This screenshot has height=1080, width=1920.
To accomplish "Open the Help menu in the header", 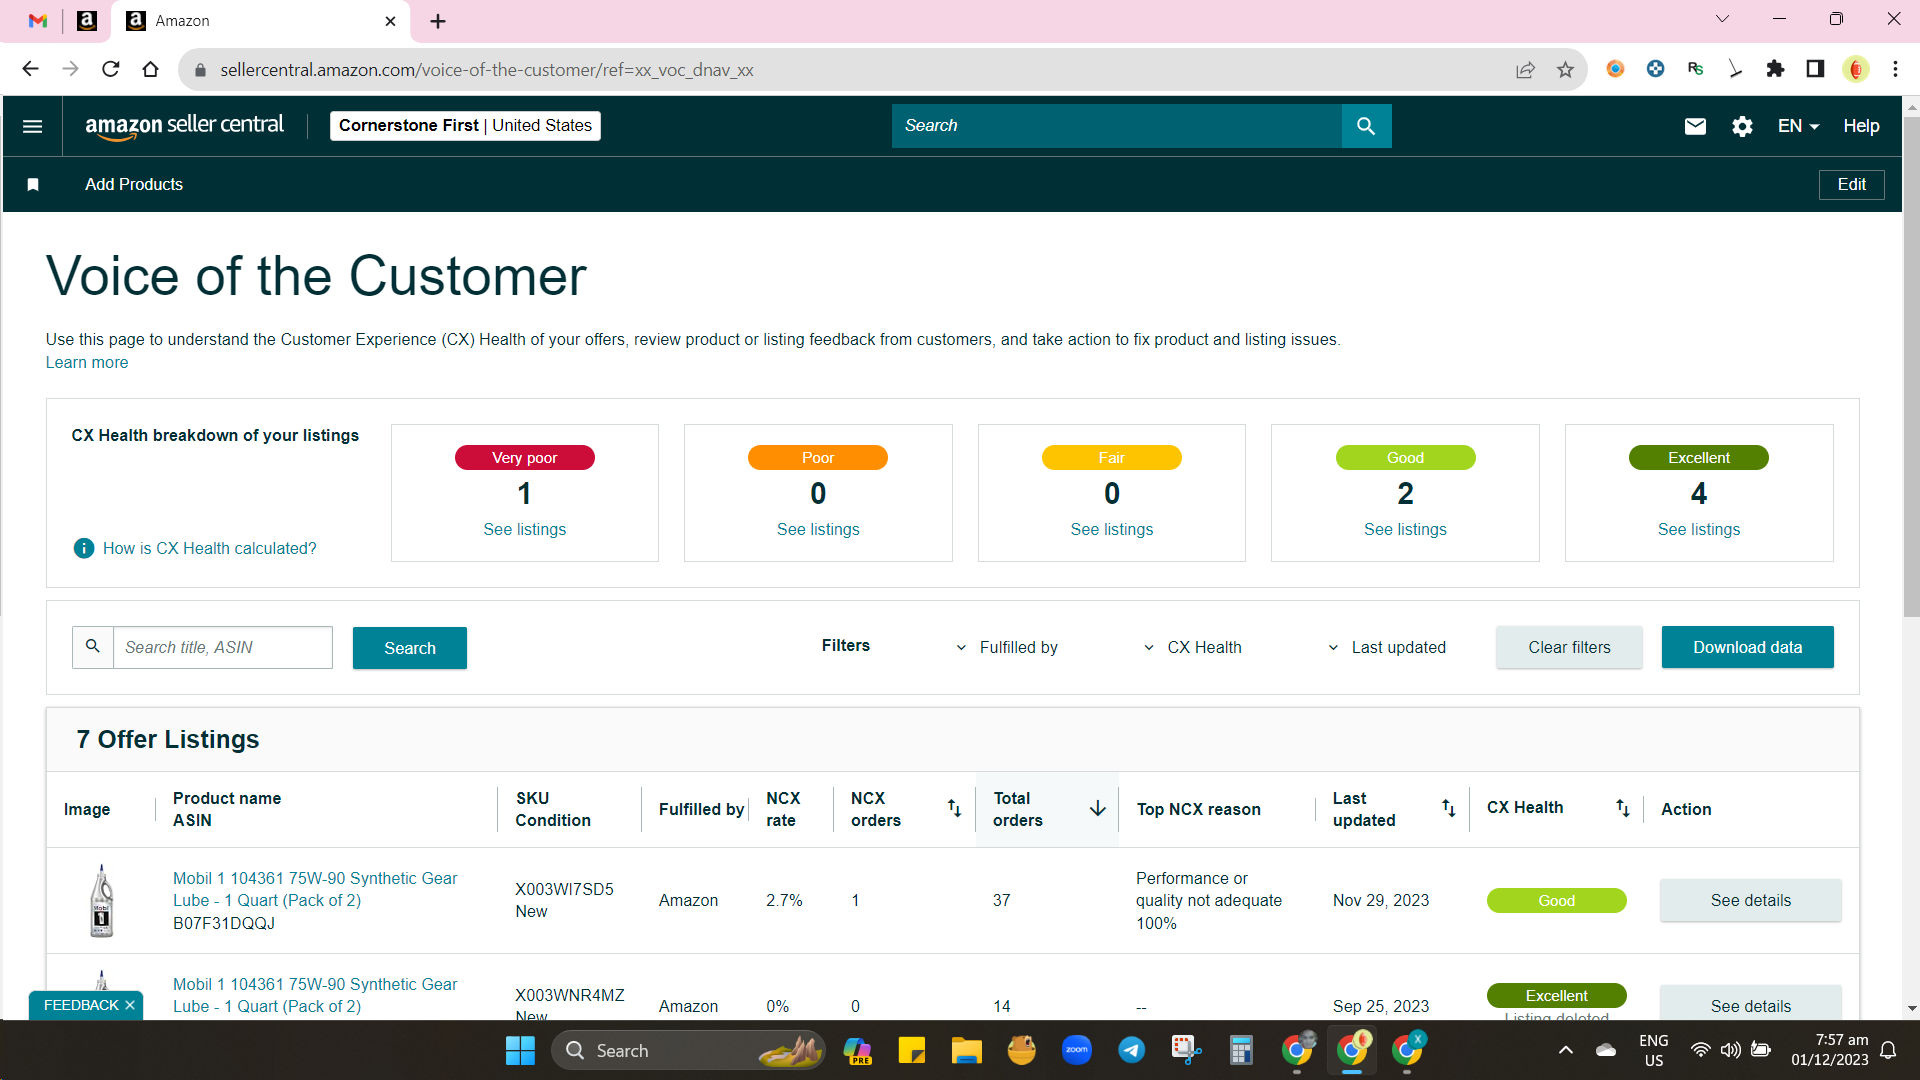I will pos(1861,126).
